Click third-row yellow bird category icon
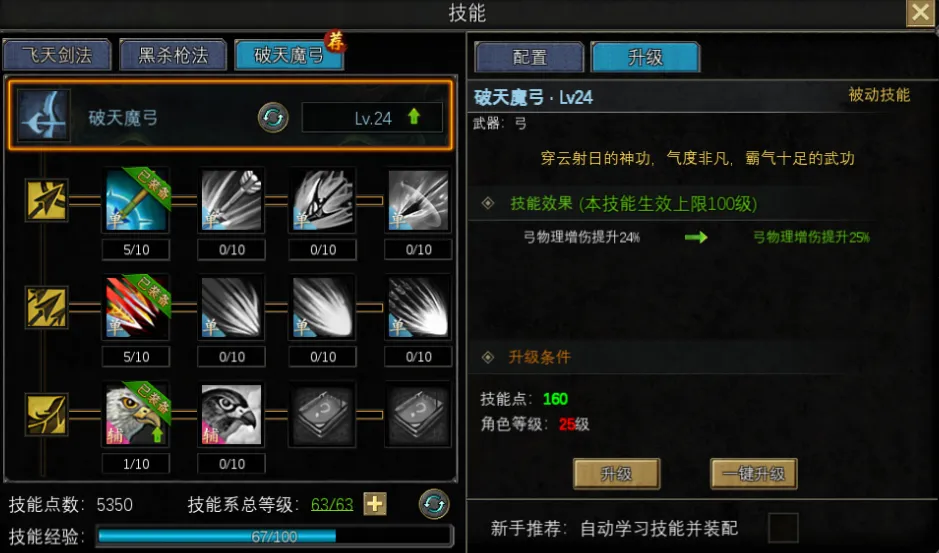Viewport: 939px width, 553px height. tap(46, 414)
